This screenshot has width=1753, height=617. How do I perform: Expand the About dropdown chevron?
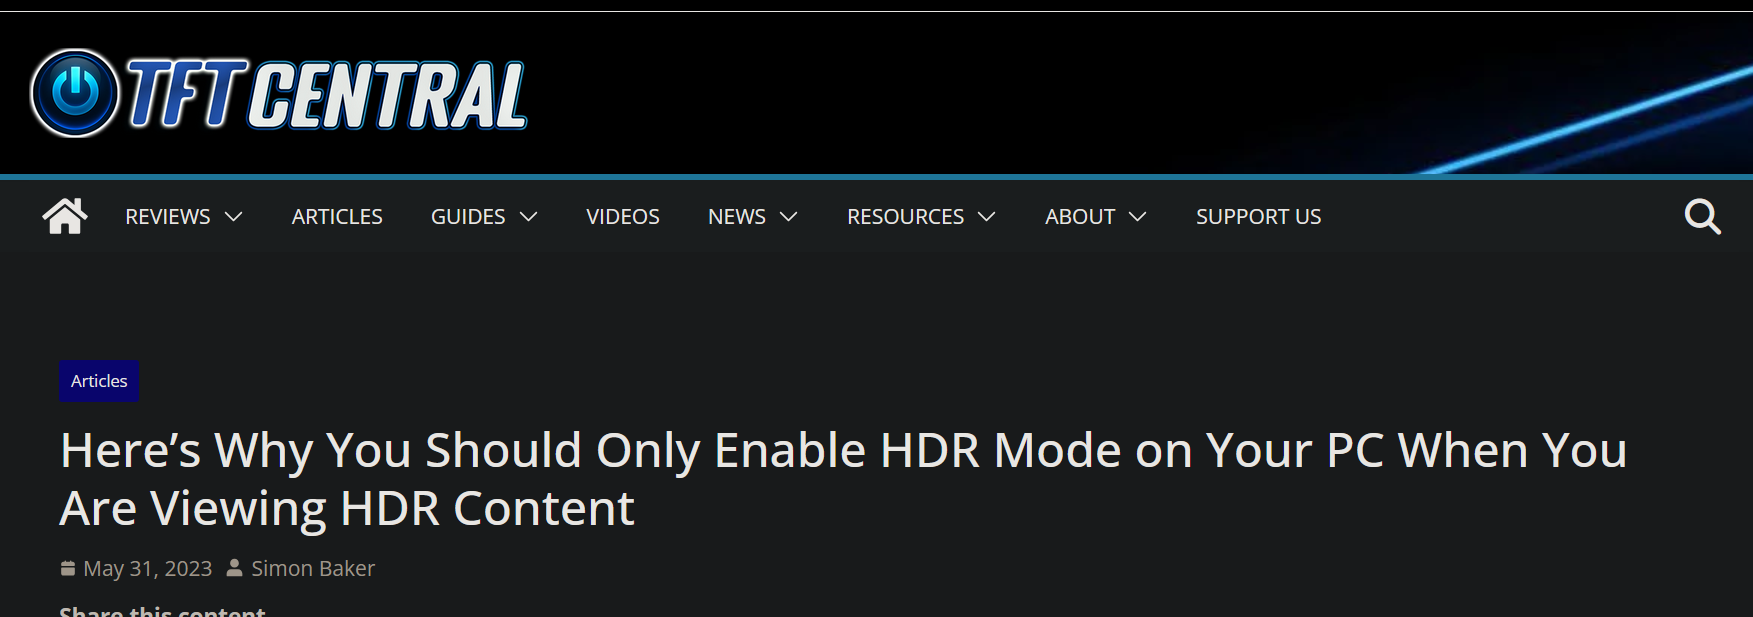click(x=1138, y=217)
